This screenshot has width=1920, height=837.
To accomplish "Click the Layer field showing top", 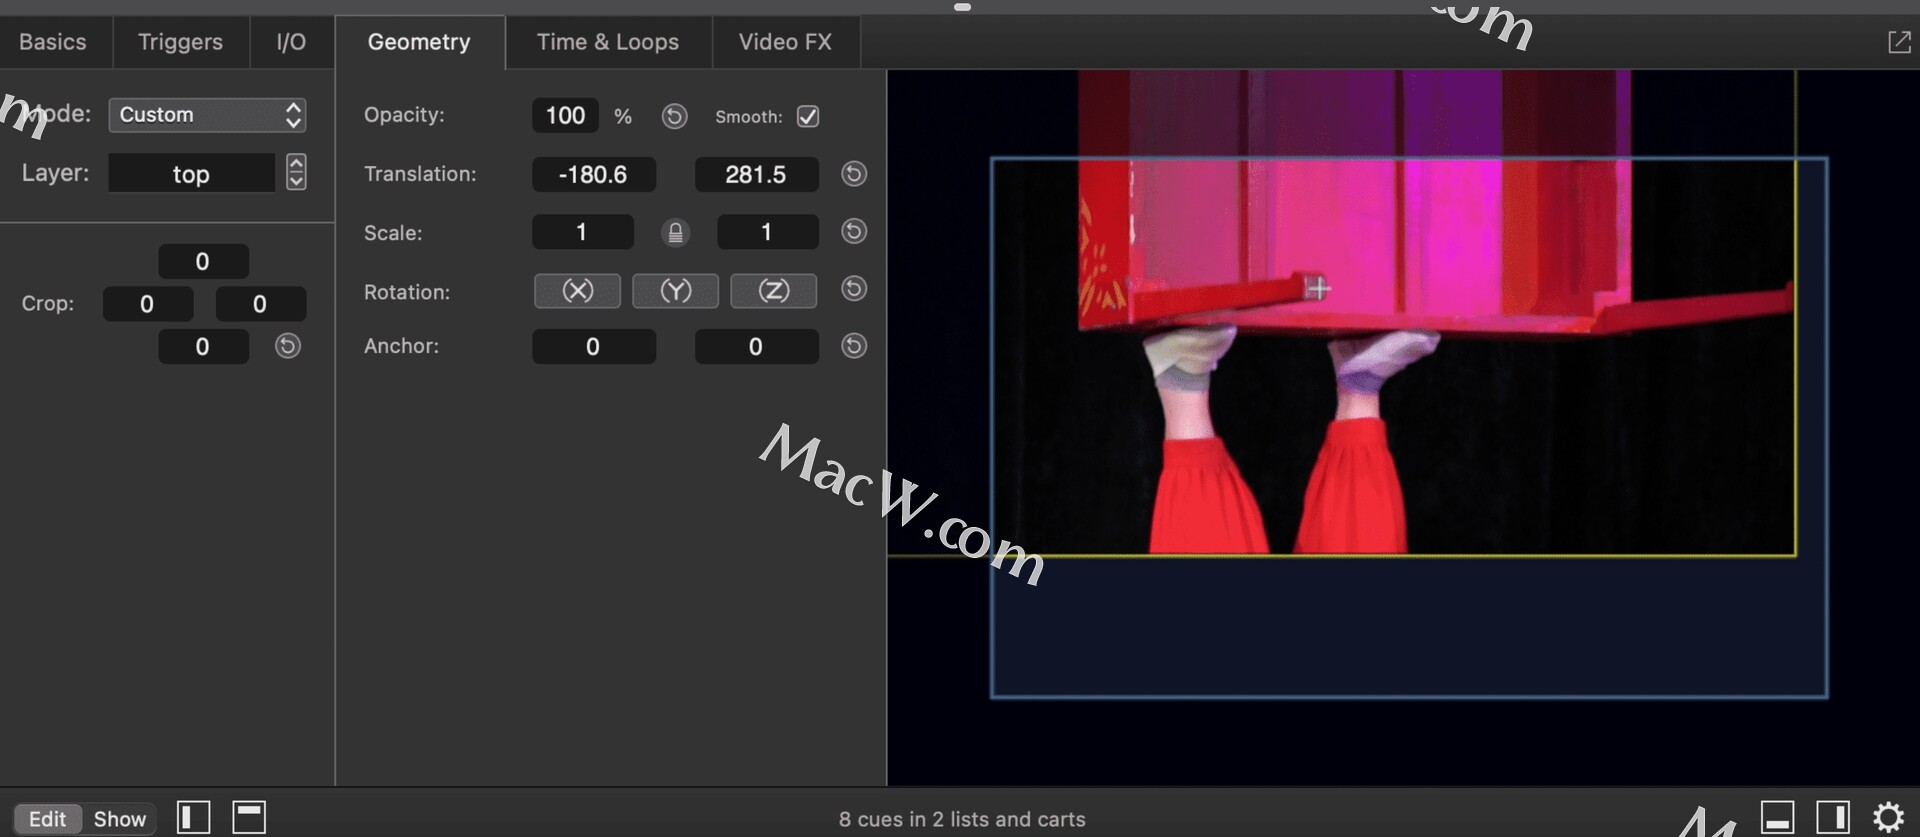I will click(191, 173).
